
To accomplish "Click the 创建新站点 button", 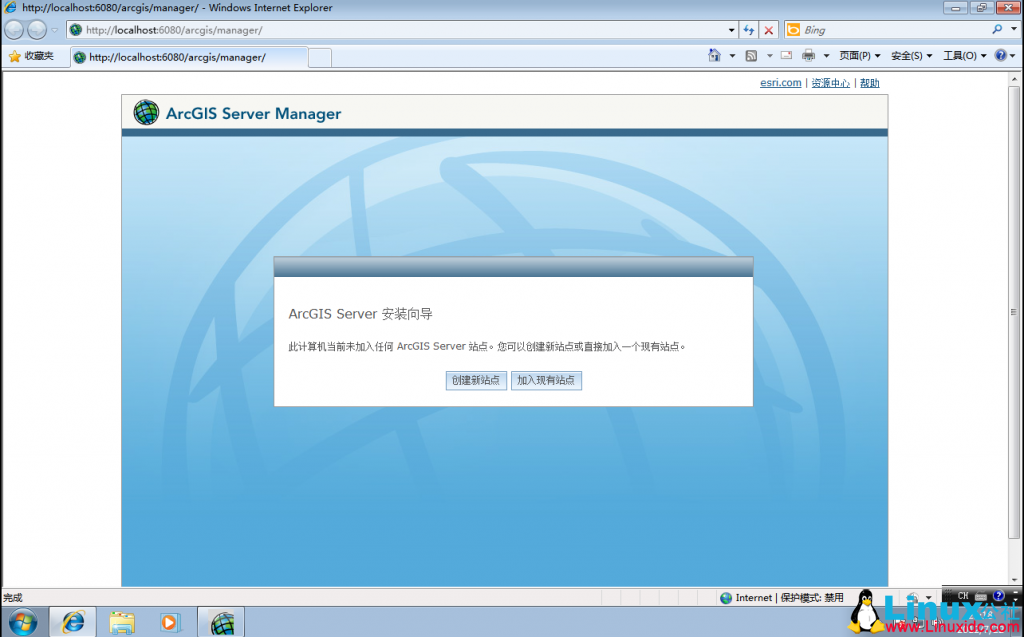I will coord(476,380).
